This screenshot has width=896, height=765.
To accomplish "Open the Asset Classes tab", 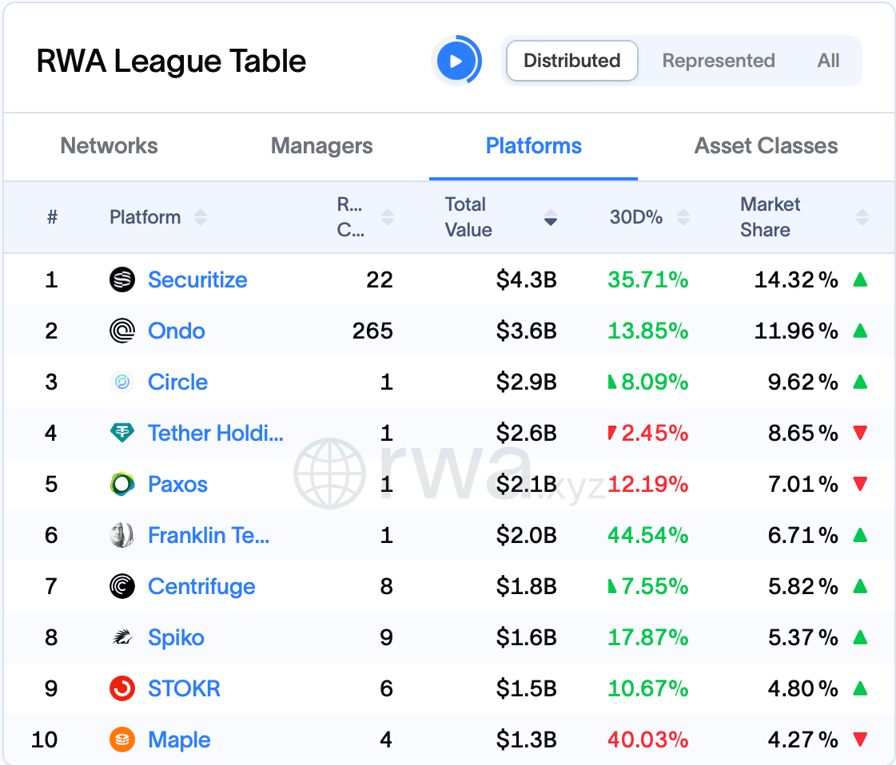I will (765, 146).
